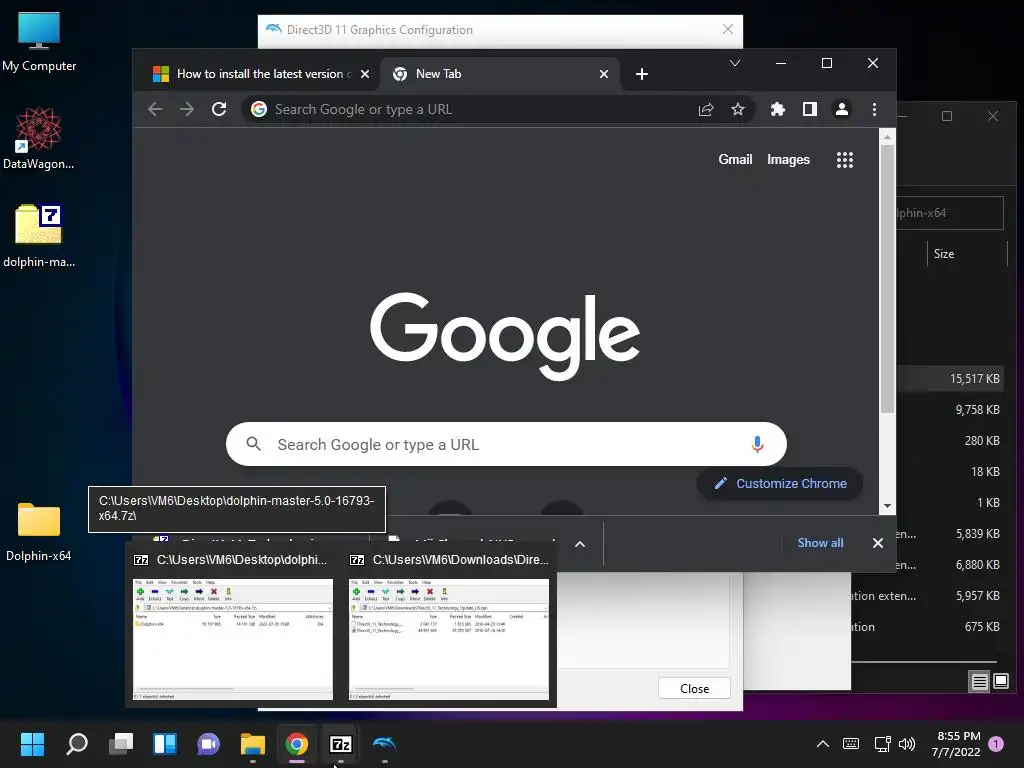The width and height of the screenshot is (1024, 768).
Task: Open Dolphin emulator taskbar icon
Action: pos(384,744)
